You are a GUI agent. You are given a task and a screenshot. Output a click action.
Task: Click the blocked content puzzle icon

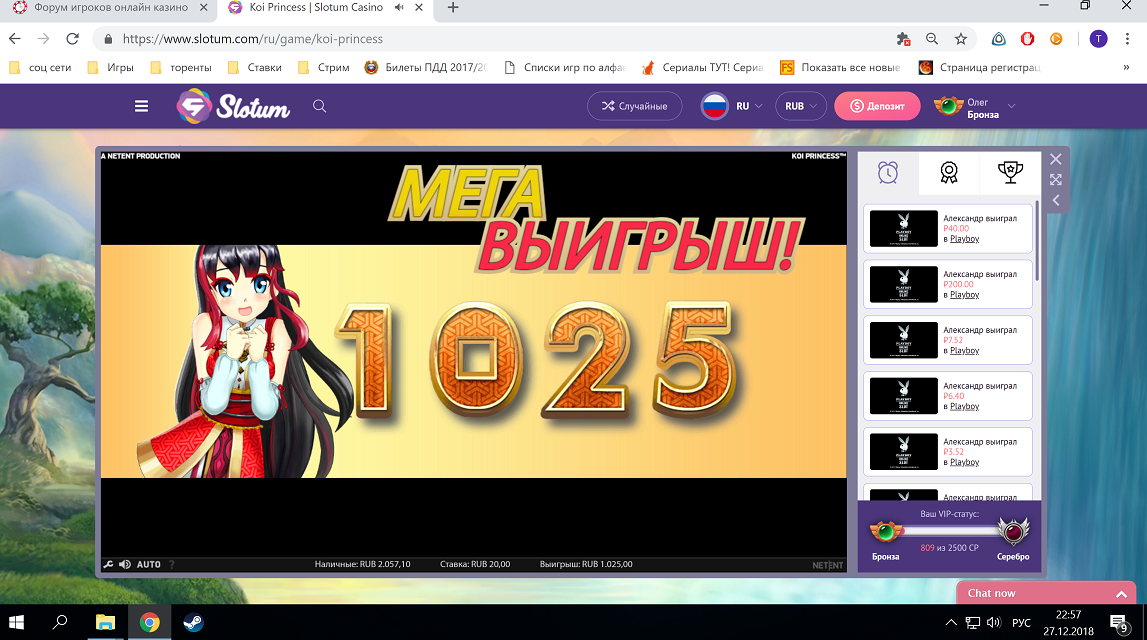(x=903, y=39)
